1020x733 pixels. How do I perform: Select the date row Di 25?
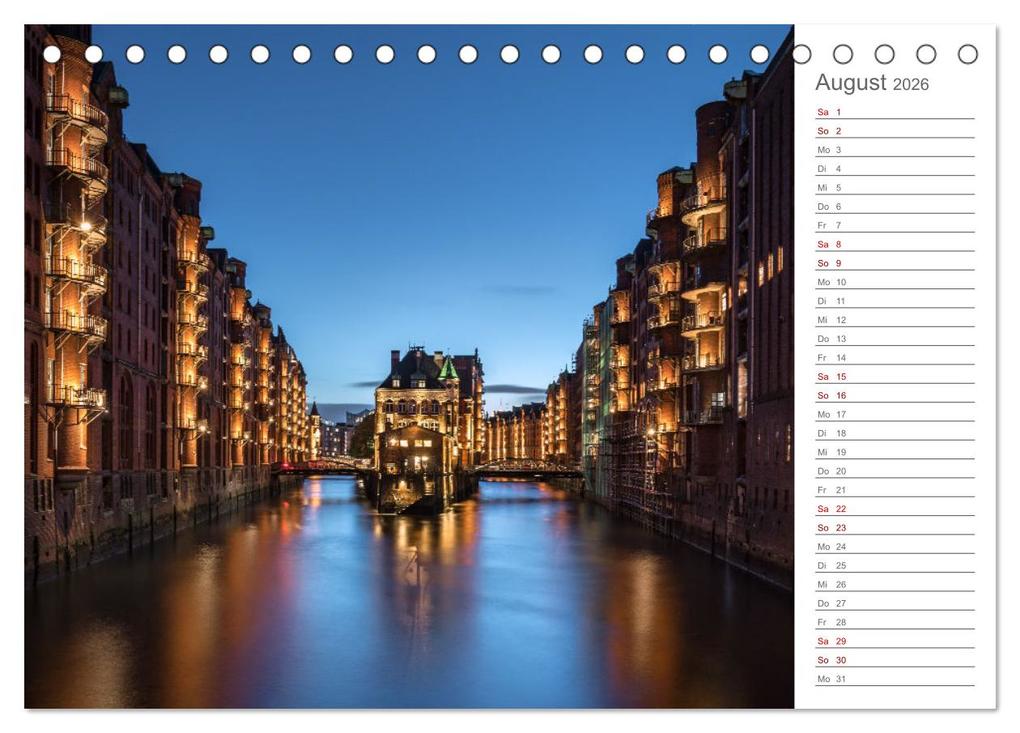tap(895, 565)
